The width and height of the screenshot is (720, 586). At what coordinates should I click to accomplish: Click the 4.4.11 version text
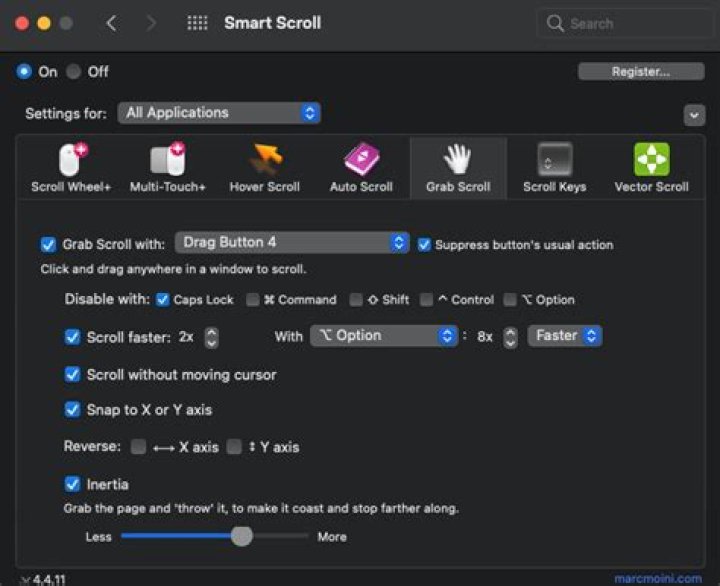click(x=49, y=580)
